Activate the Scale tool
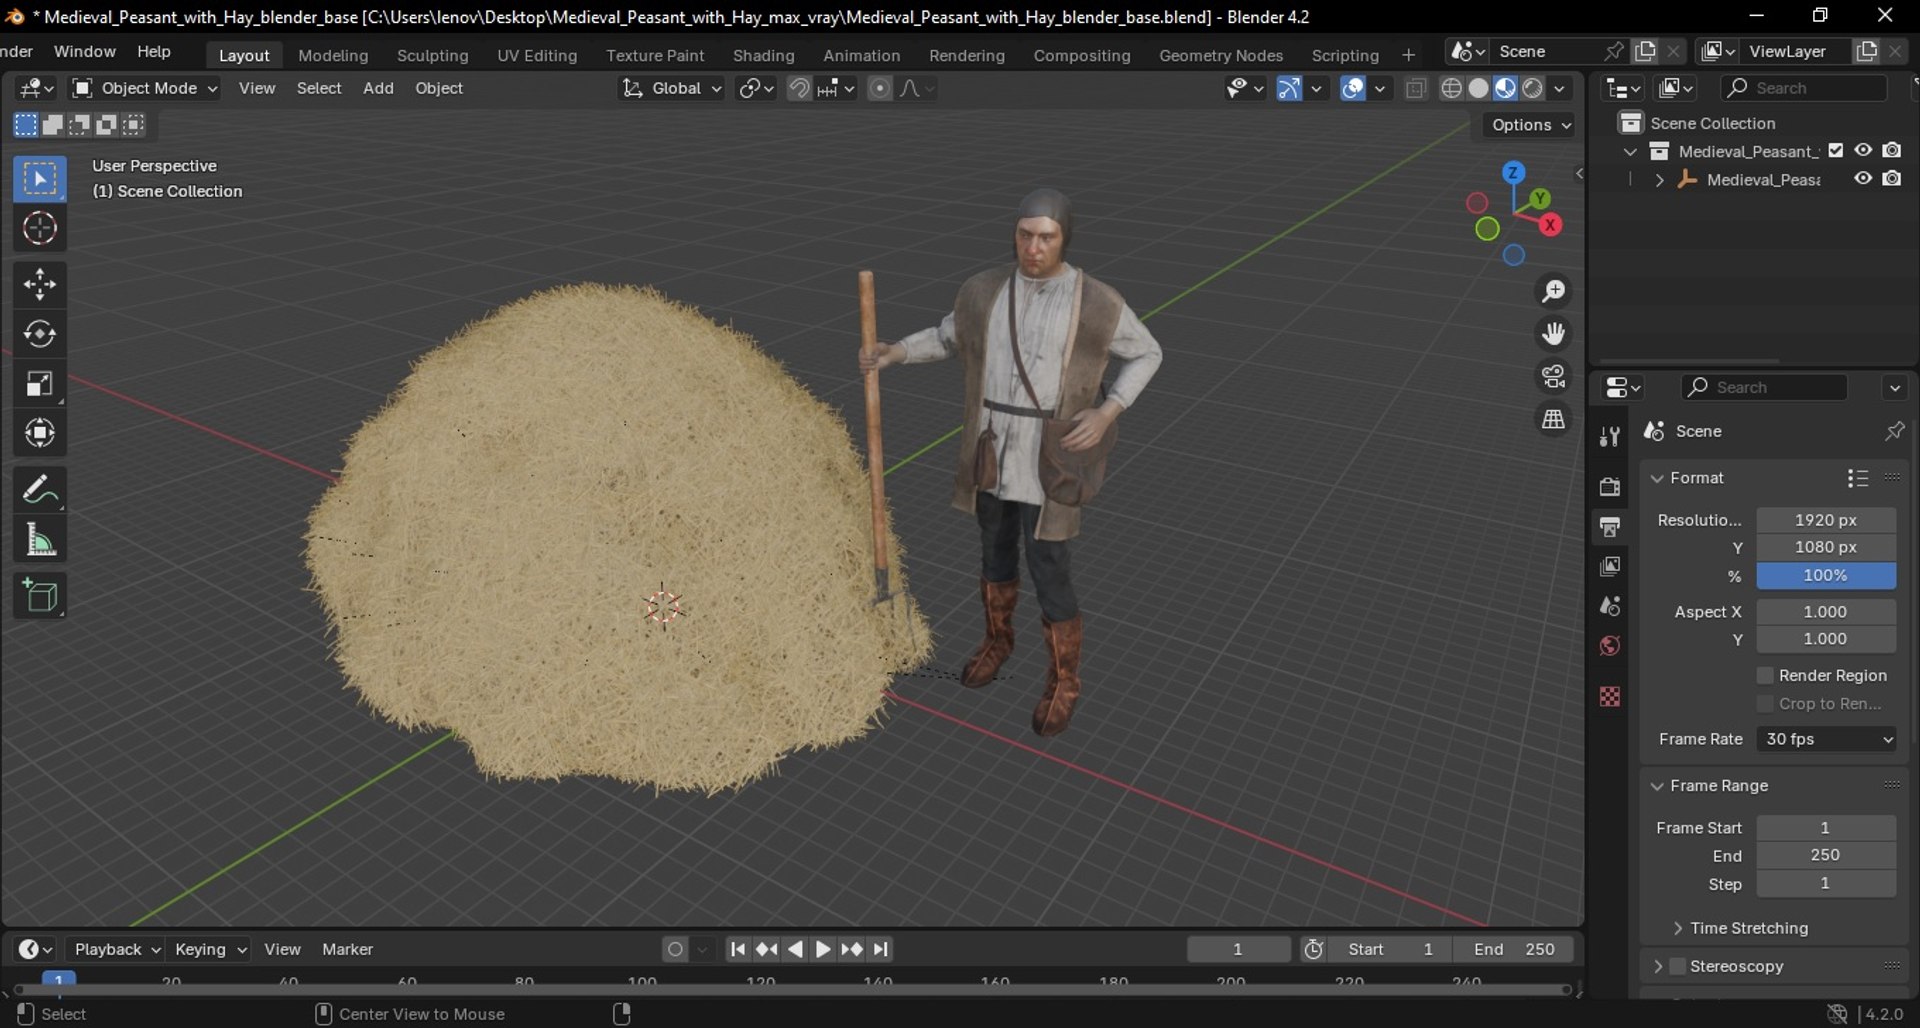The width and height of the screenshot is (1920, 1028). tap(40, 384)
